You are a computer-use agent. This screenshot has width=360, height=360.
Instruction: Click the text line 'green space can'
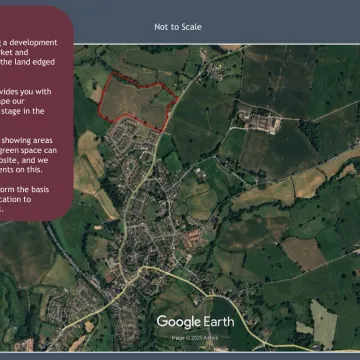(29, 150)
